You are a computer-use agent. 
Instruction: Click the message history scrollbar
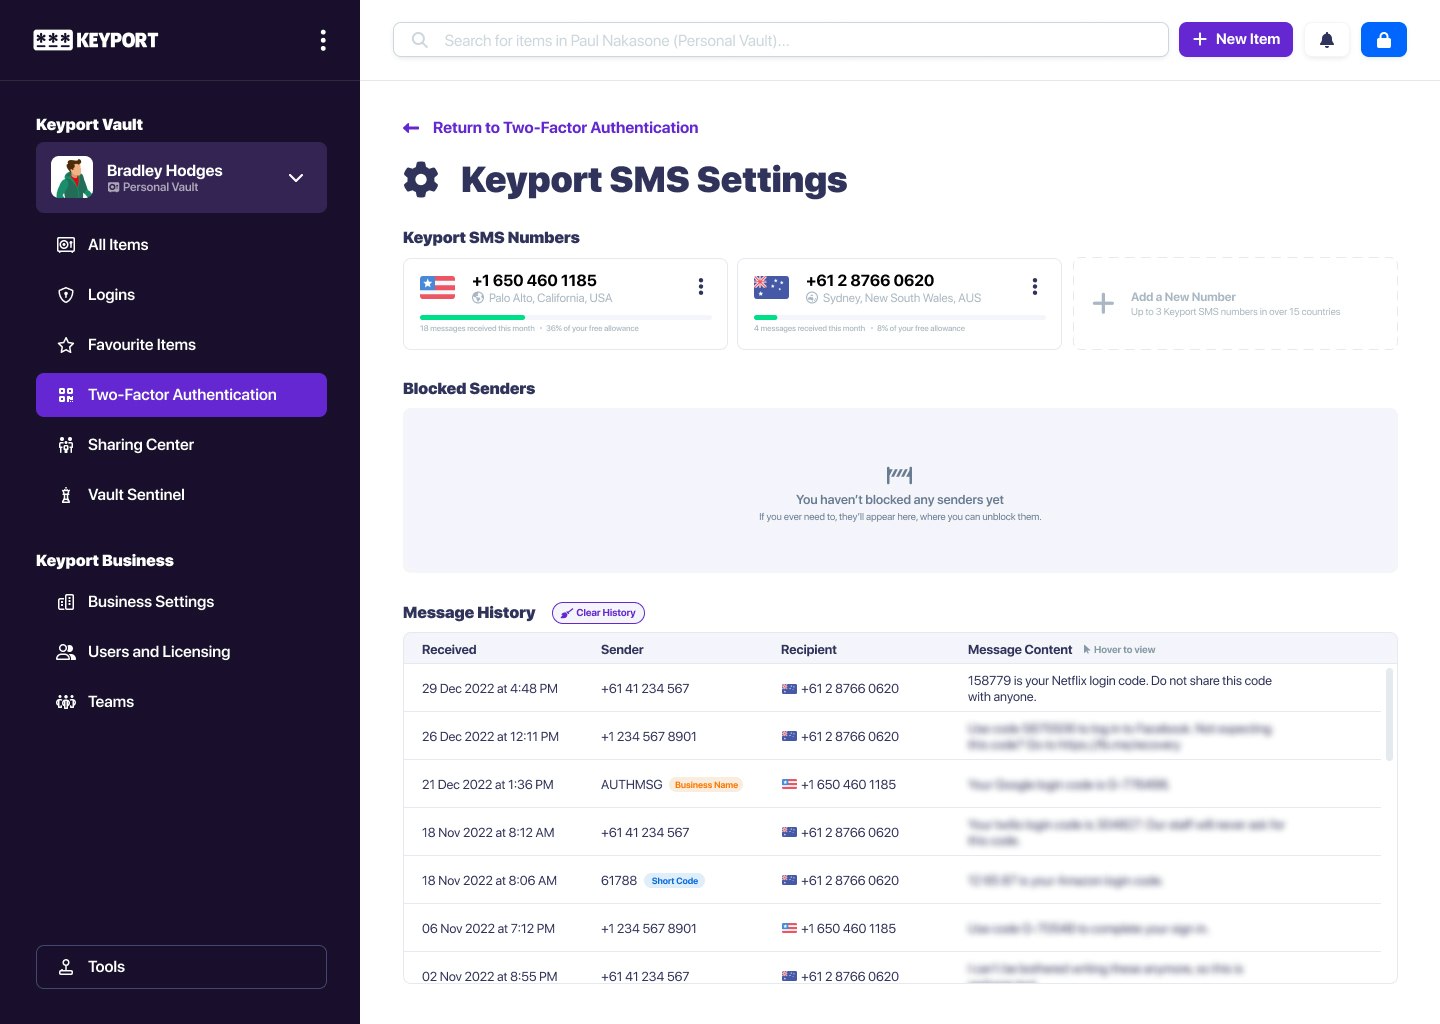coord(1389,715)
